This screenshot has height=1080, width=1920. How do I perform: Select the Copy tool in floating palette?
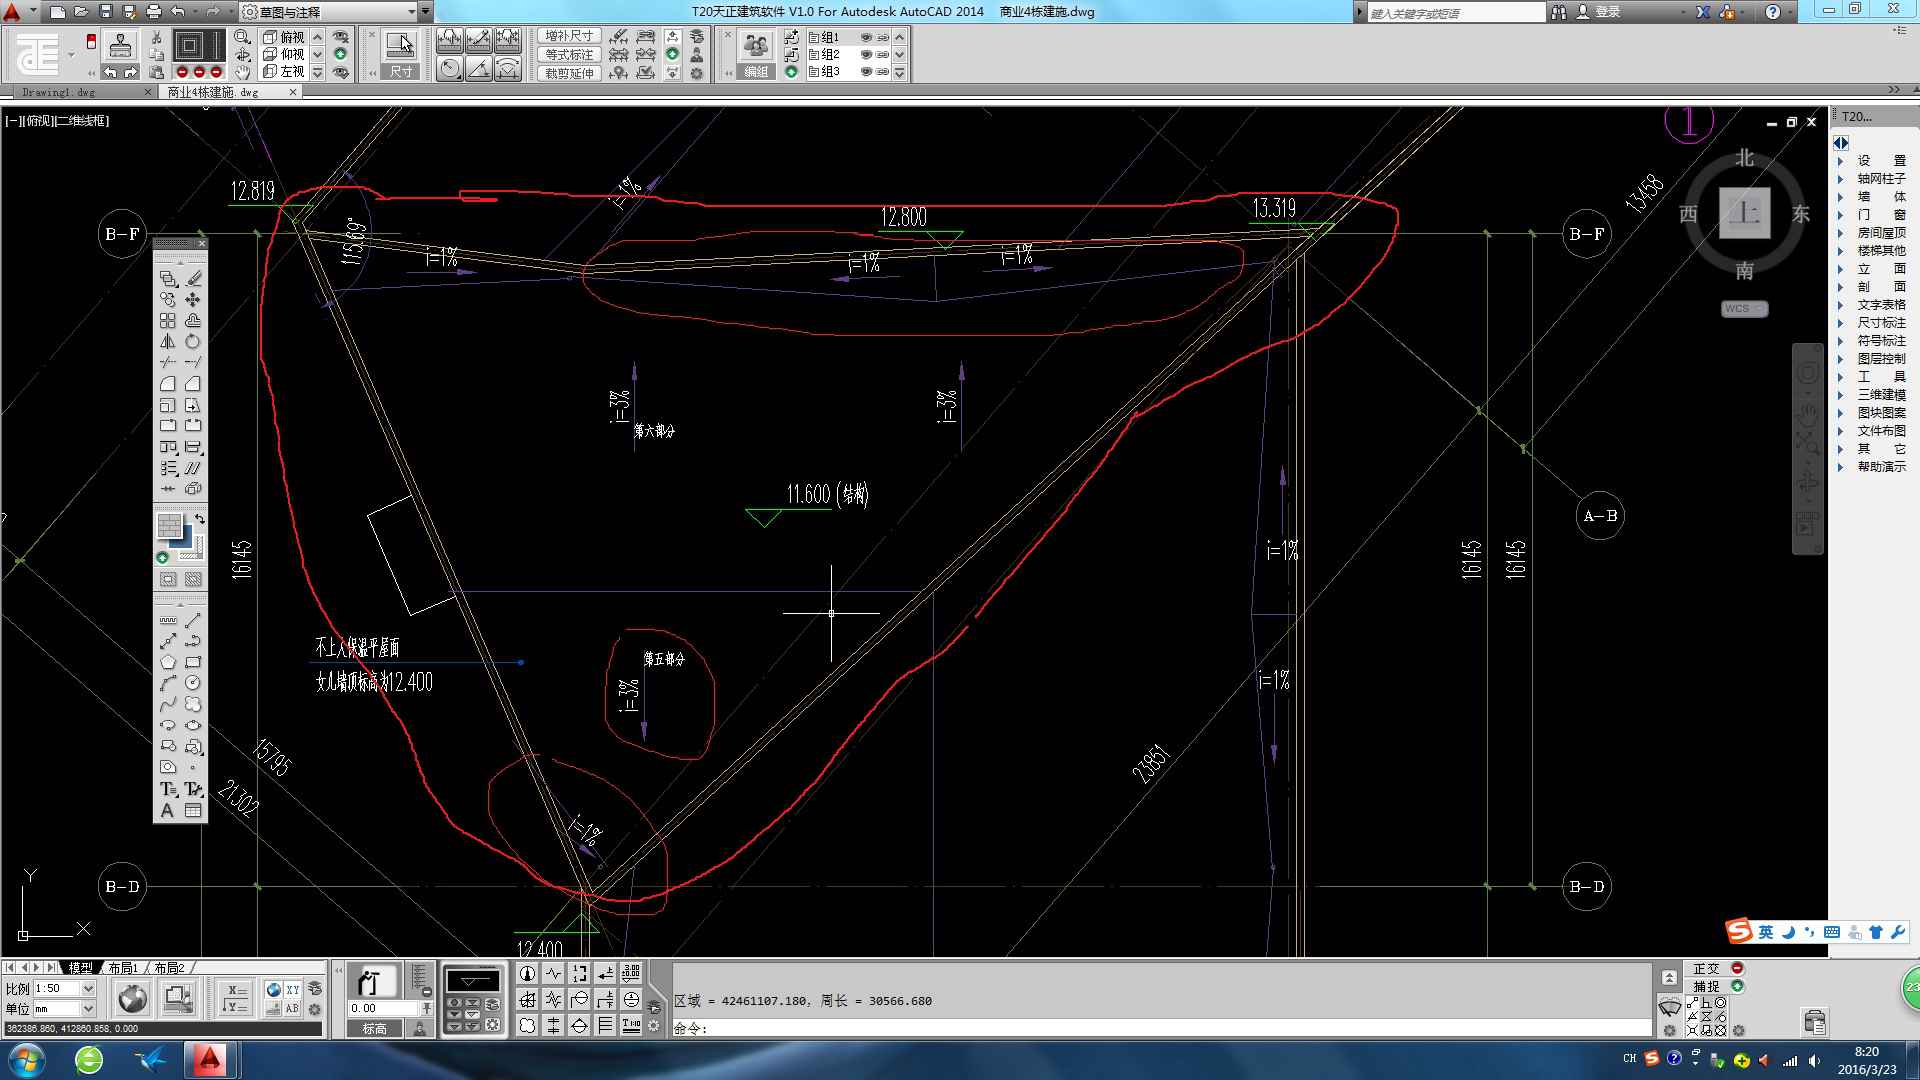coord(168,300)
